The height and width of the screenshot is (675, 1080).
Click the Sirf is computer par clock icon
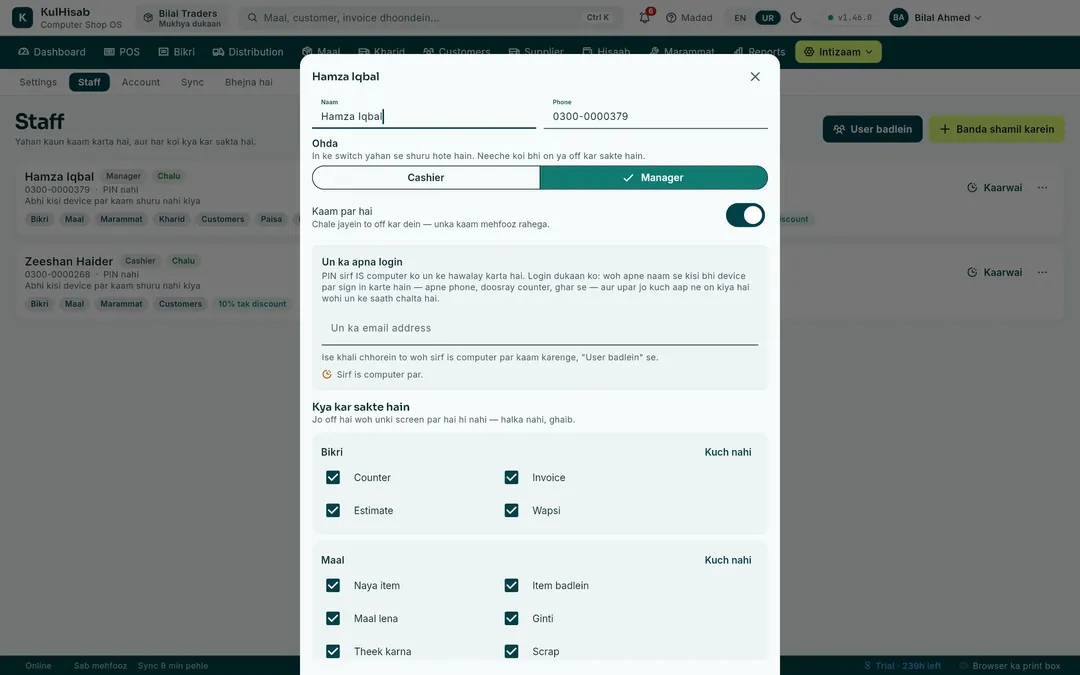point(327,375)
